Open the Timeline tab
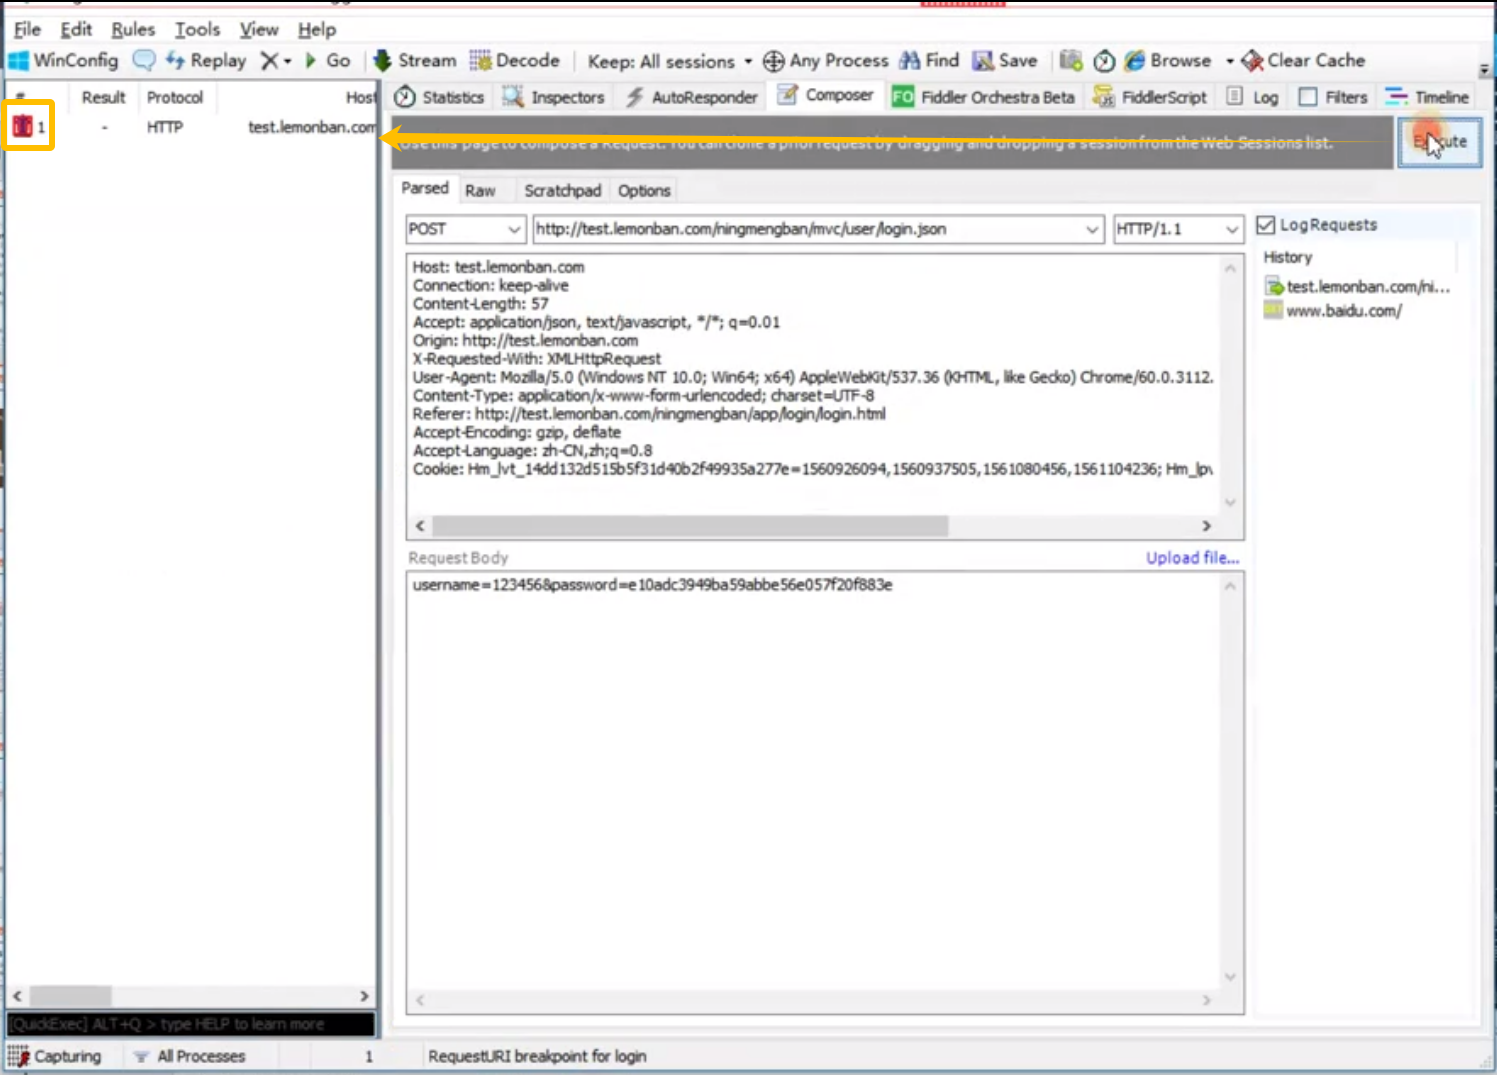Viewport: 1497px width, 1075px height. pyautogui.click(x=1427, y=97)
